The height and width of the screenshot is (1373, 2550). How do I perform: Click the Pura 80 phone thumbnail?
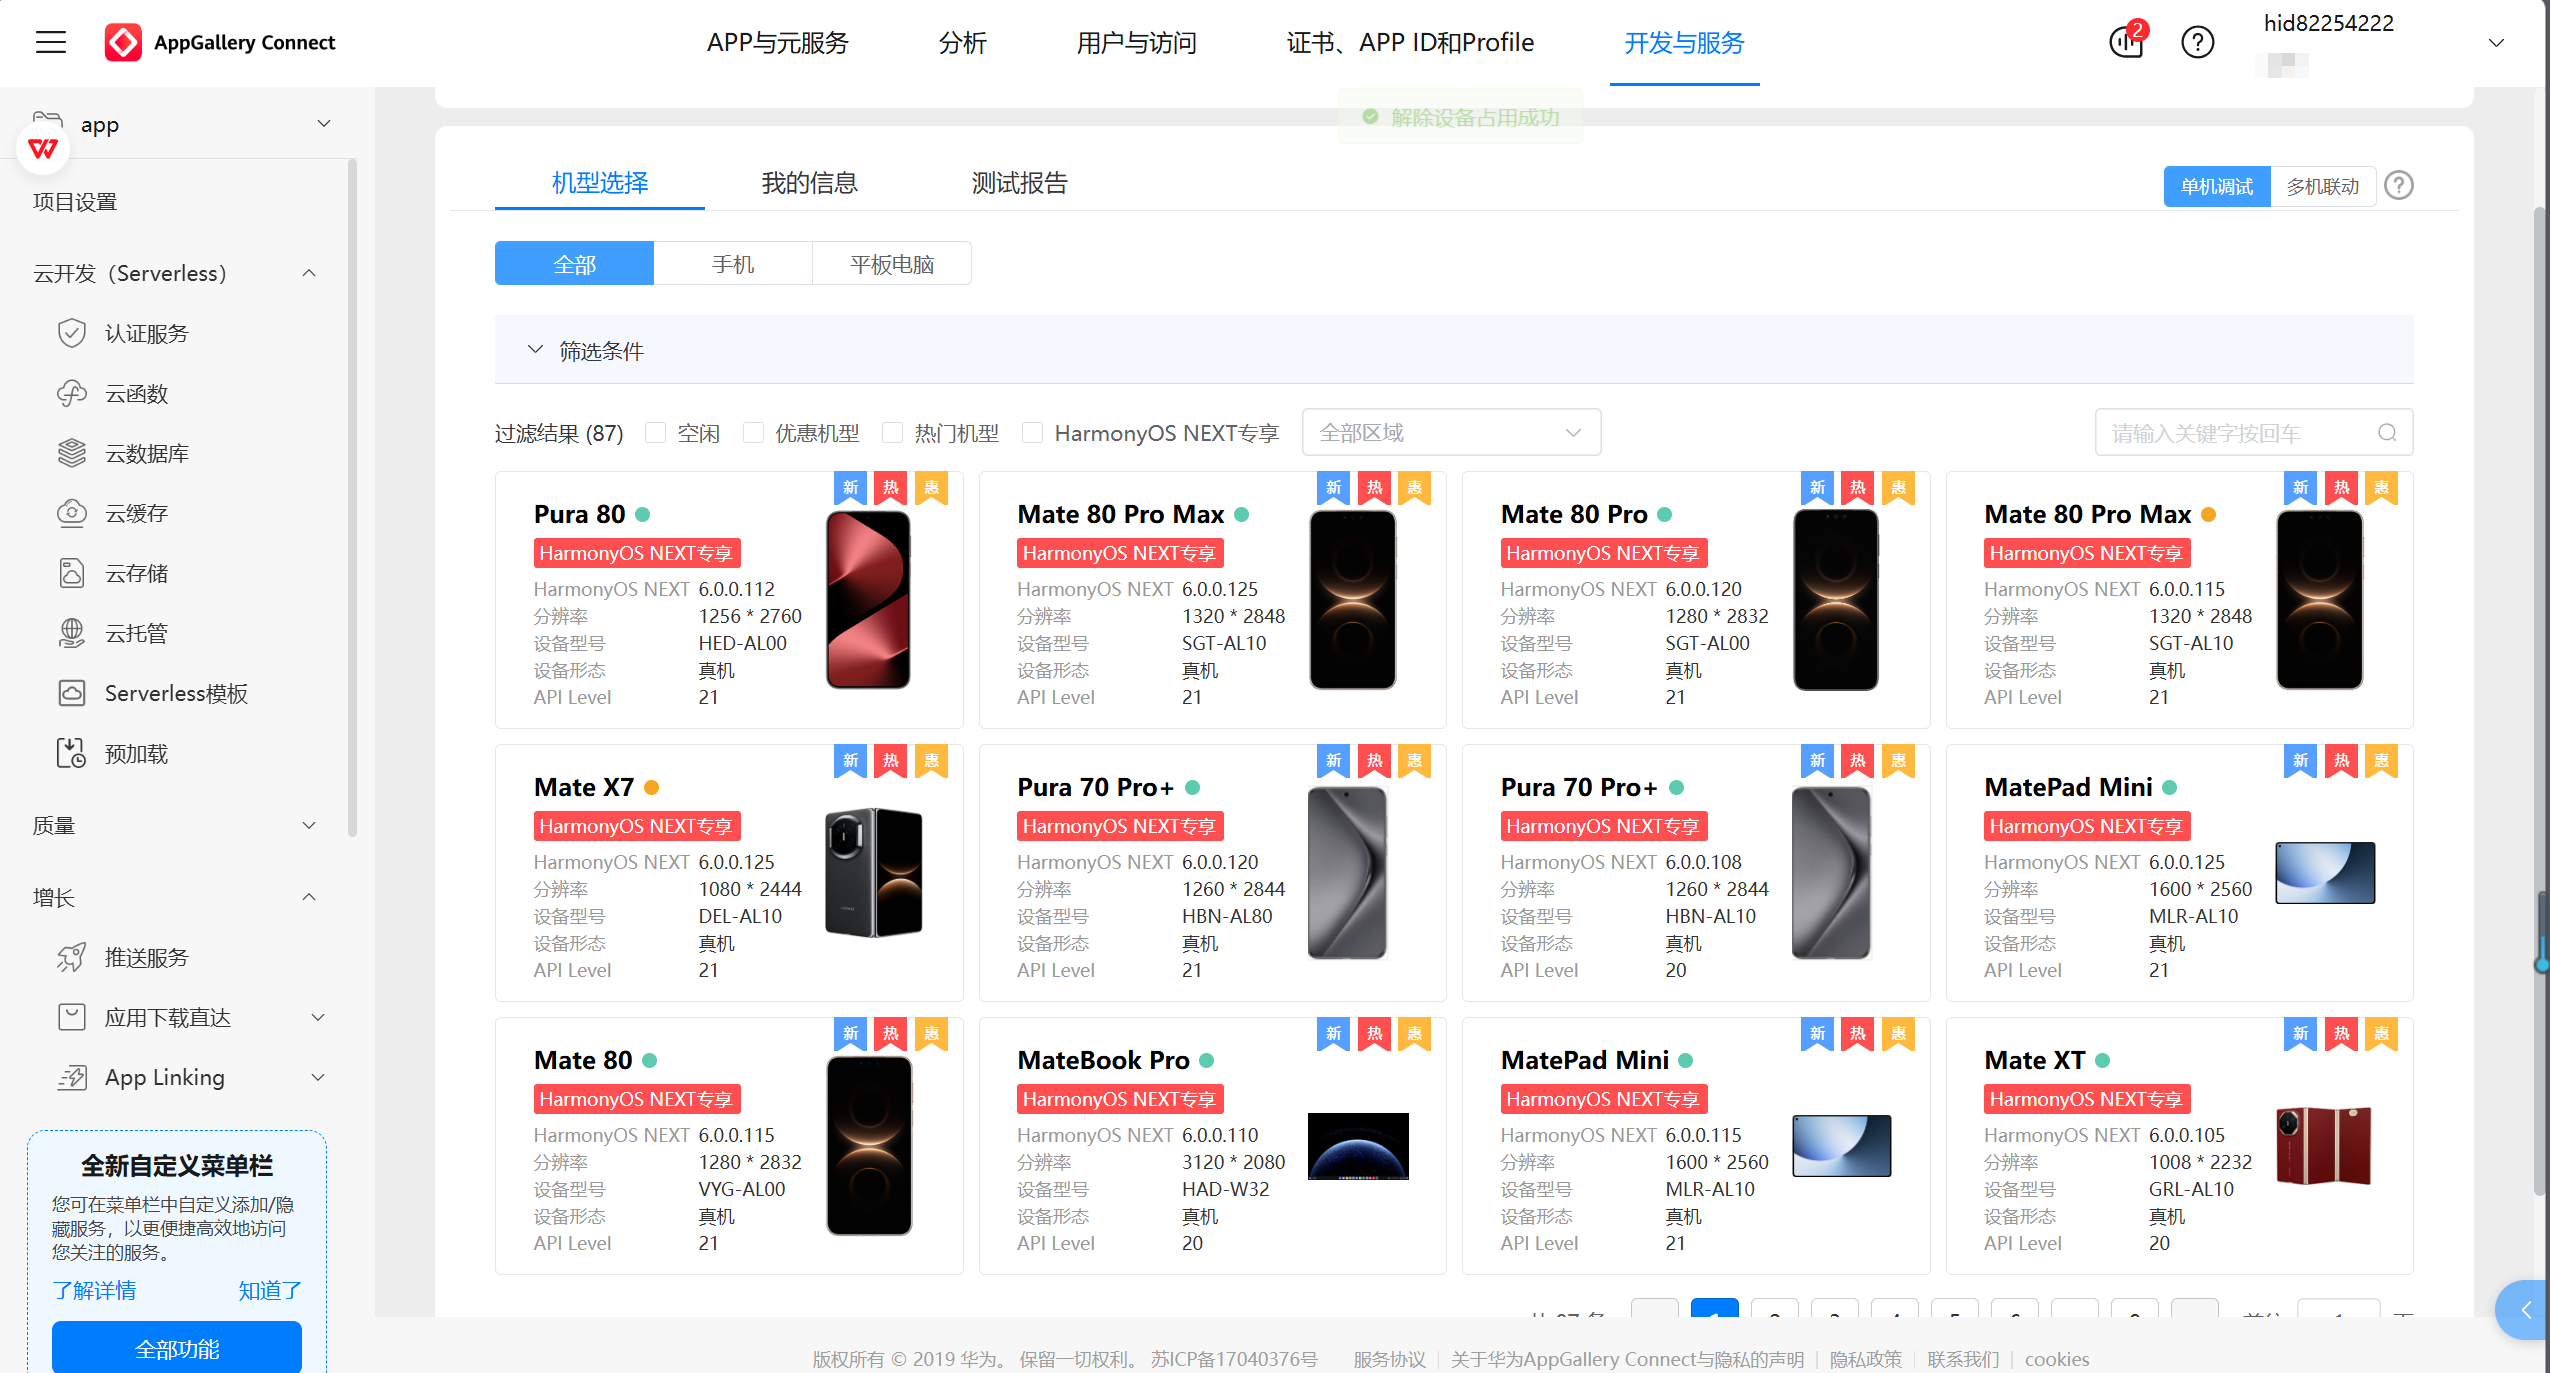868,600
